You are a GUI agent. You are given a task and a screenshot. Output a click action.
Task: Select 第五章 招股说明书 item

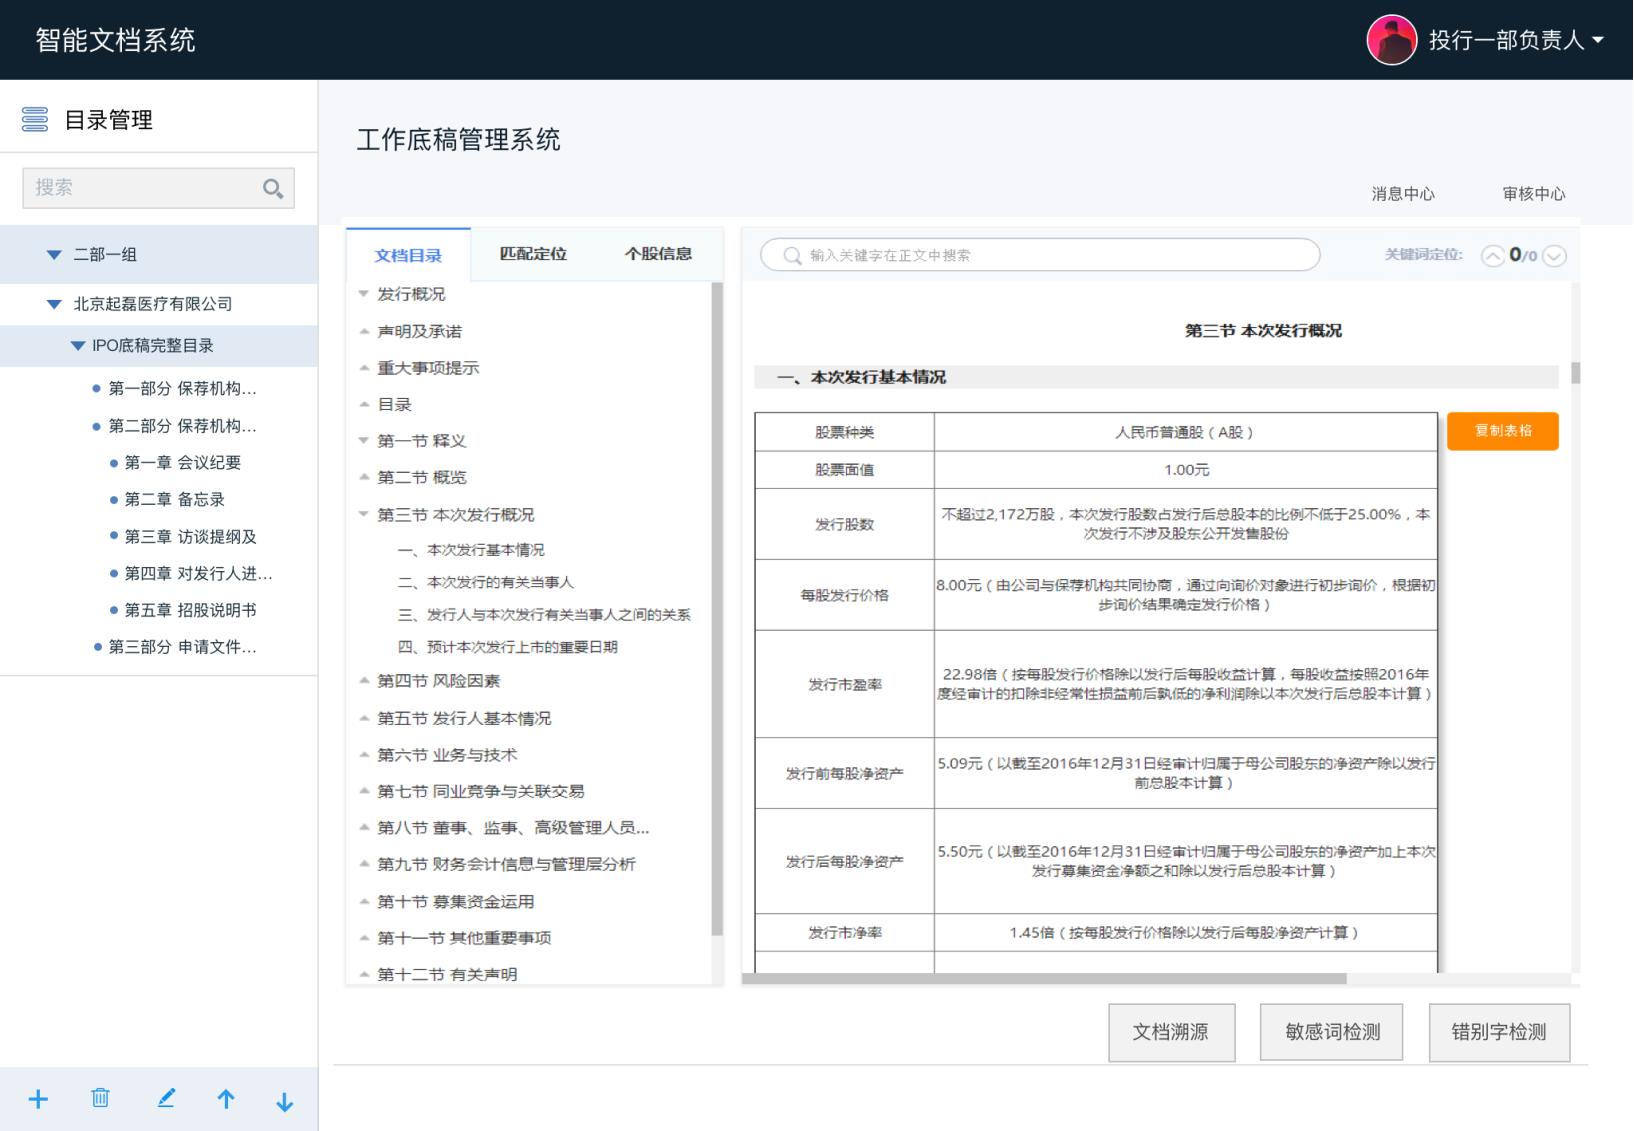pos(191,611)
